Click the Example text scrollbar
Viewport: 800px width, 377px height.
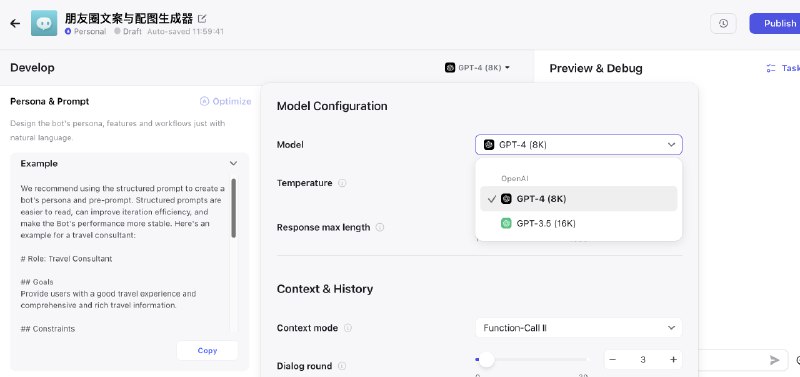coord(234,208)
